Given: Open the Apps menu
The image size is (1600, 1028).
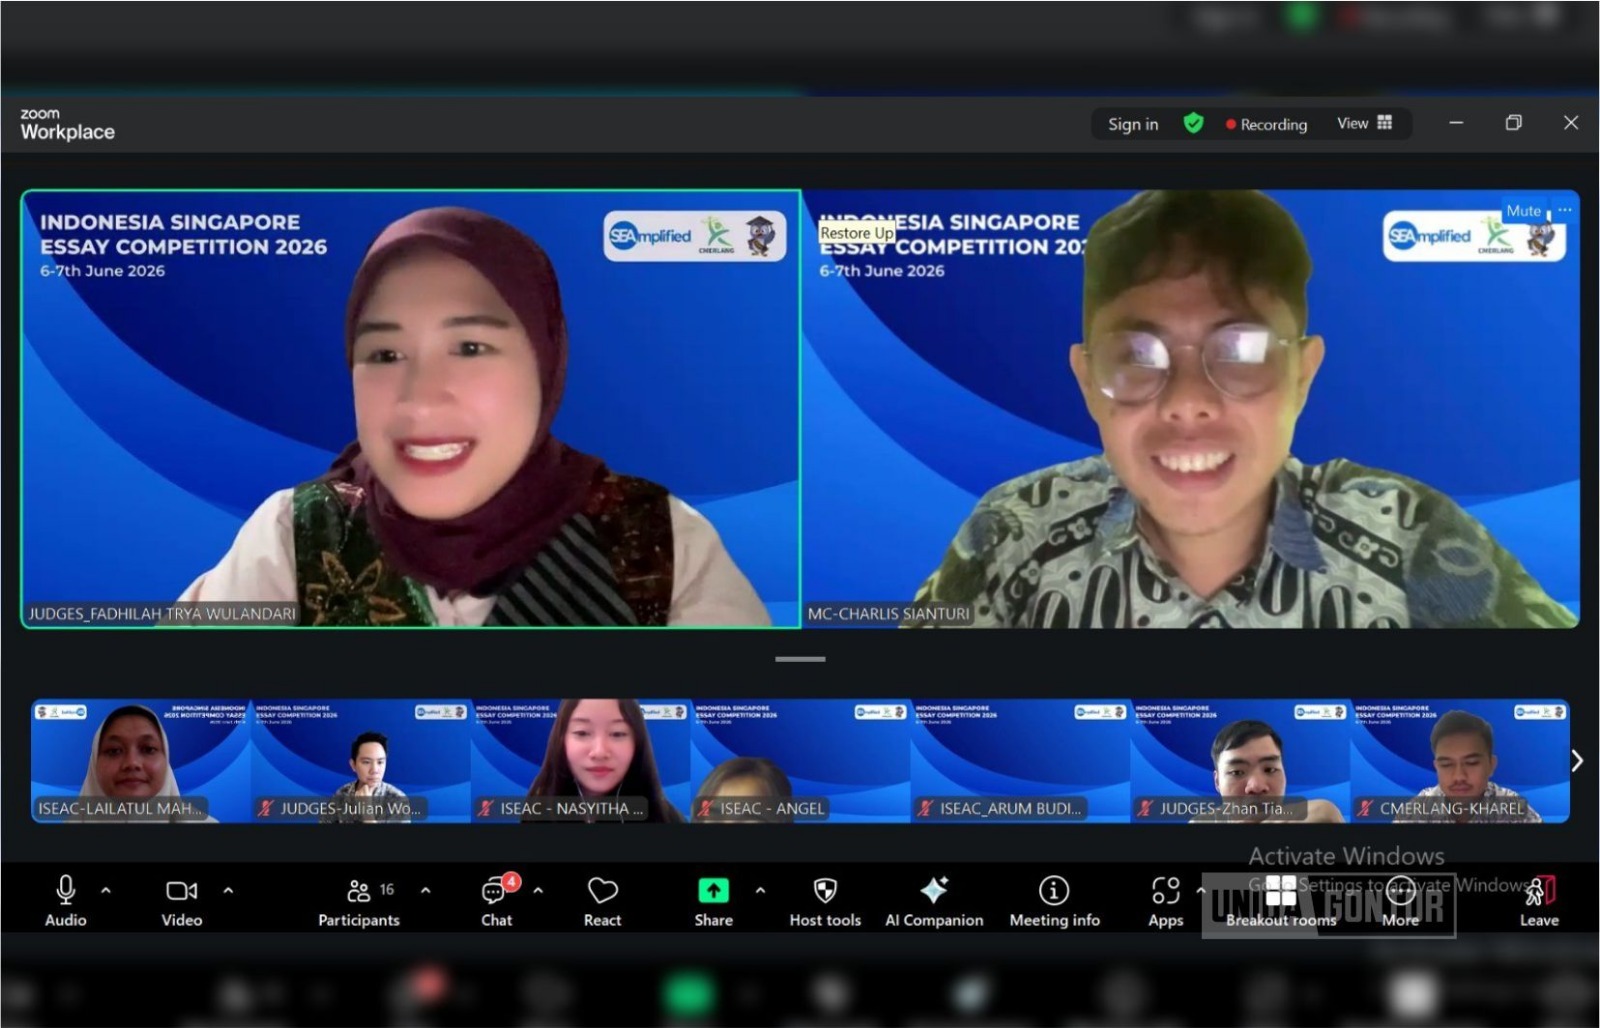Looking at the screenshot, I should (x=1166, y=901).
